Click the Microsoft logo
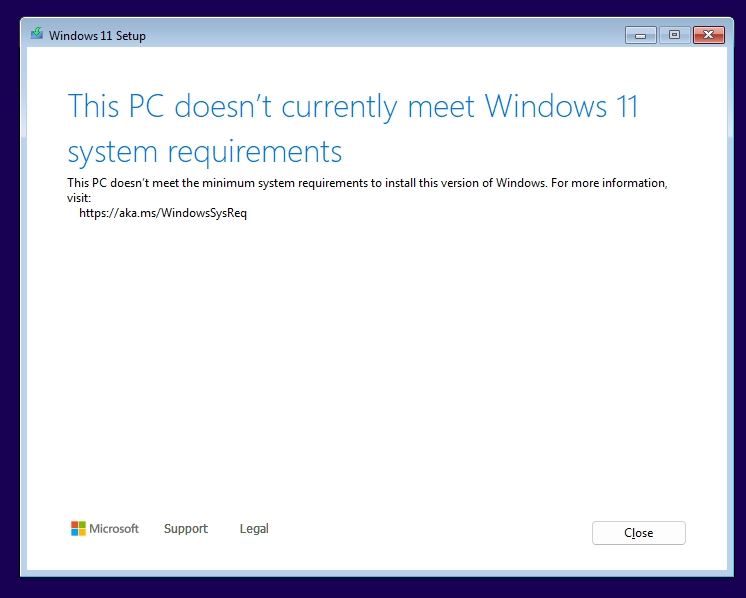This screenshot has height=598, width=746. pos(105,529)
